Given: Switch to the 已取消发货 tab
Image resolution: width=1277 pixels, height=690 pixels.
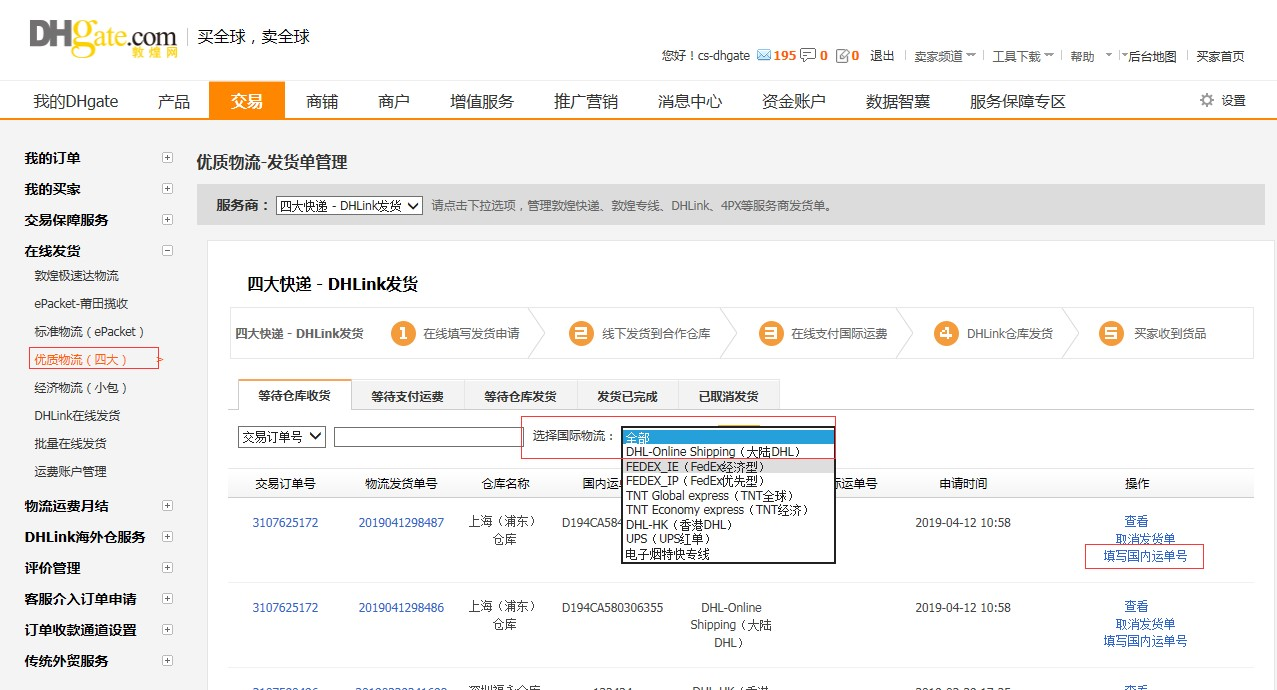Looking at the screenshot, I should click(728, 396).
